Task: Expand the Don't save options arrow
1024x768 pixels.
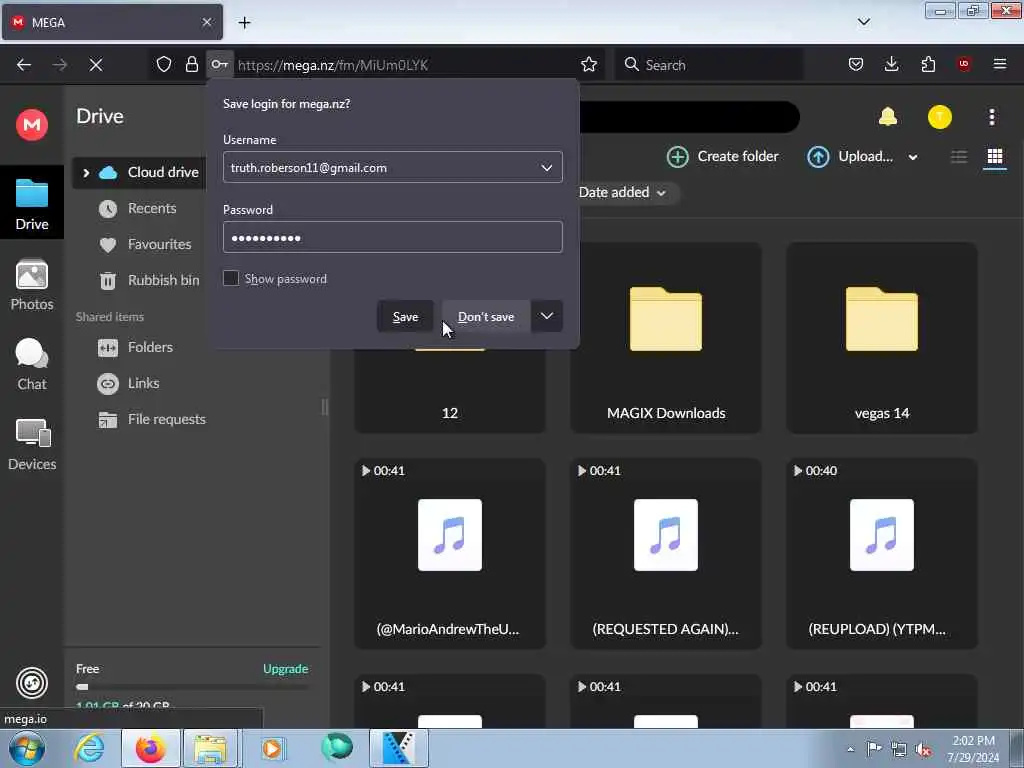Action: tap(547, 316)
